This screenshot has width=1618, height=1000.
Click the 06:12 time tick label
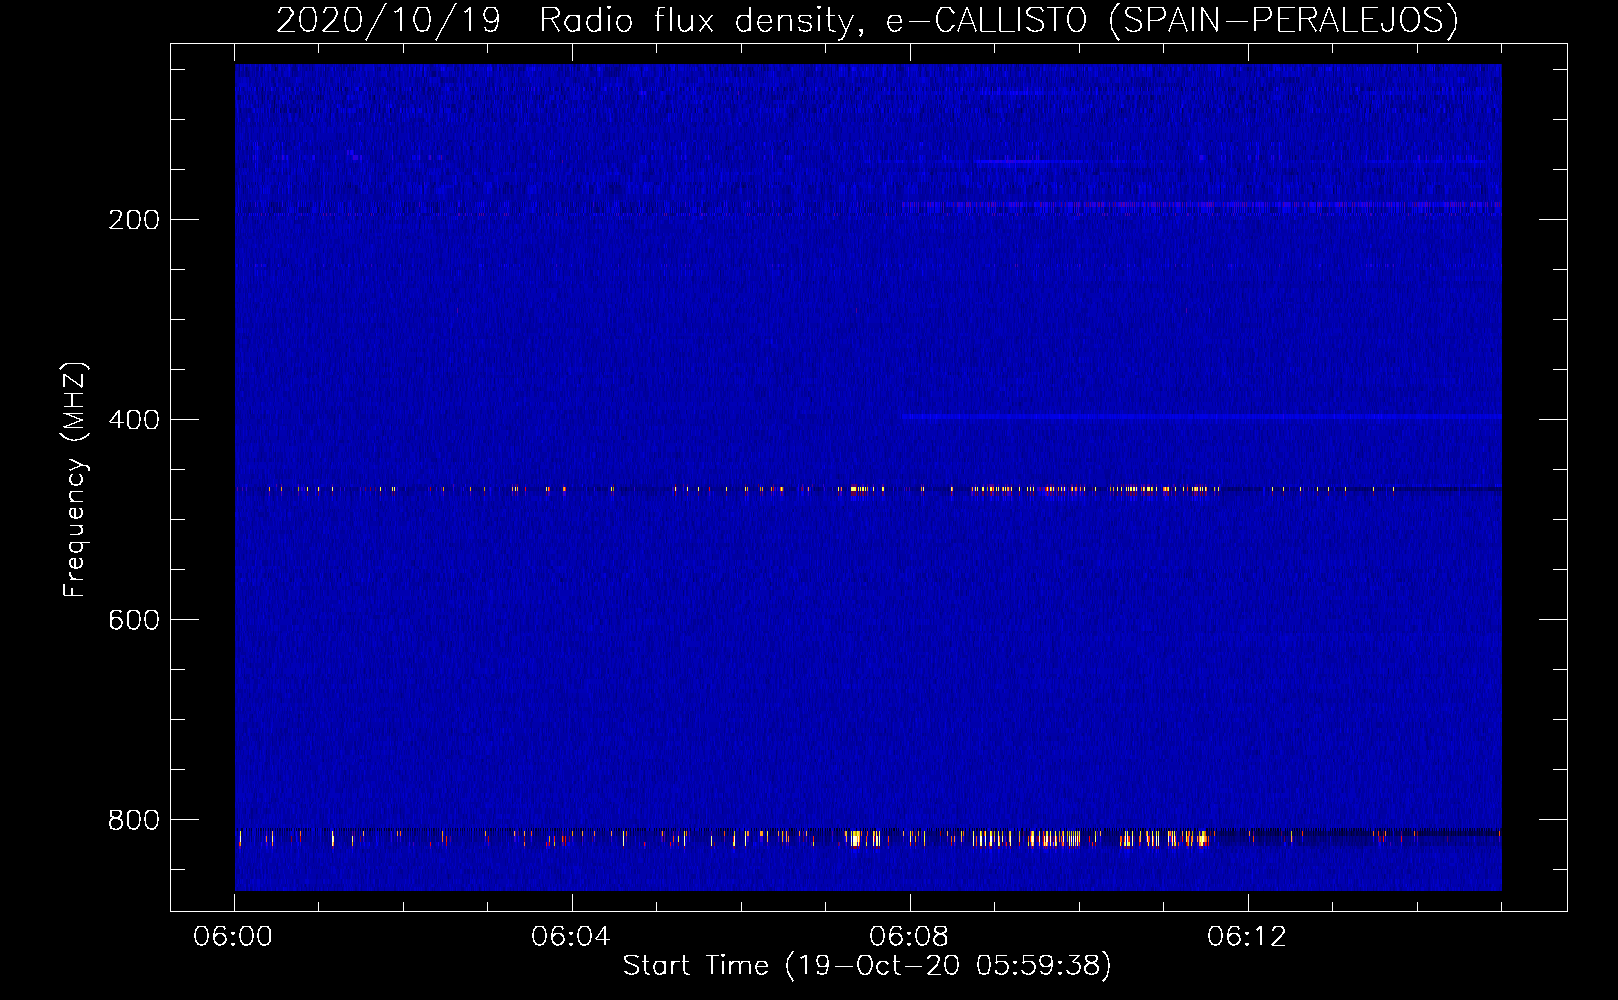click(1247, 937)
